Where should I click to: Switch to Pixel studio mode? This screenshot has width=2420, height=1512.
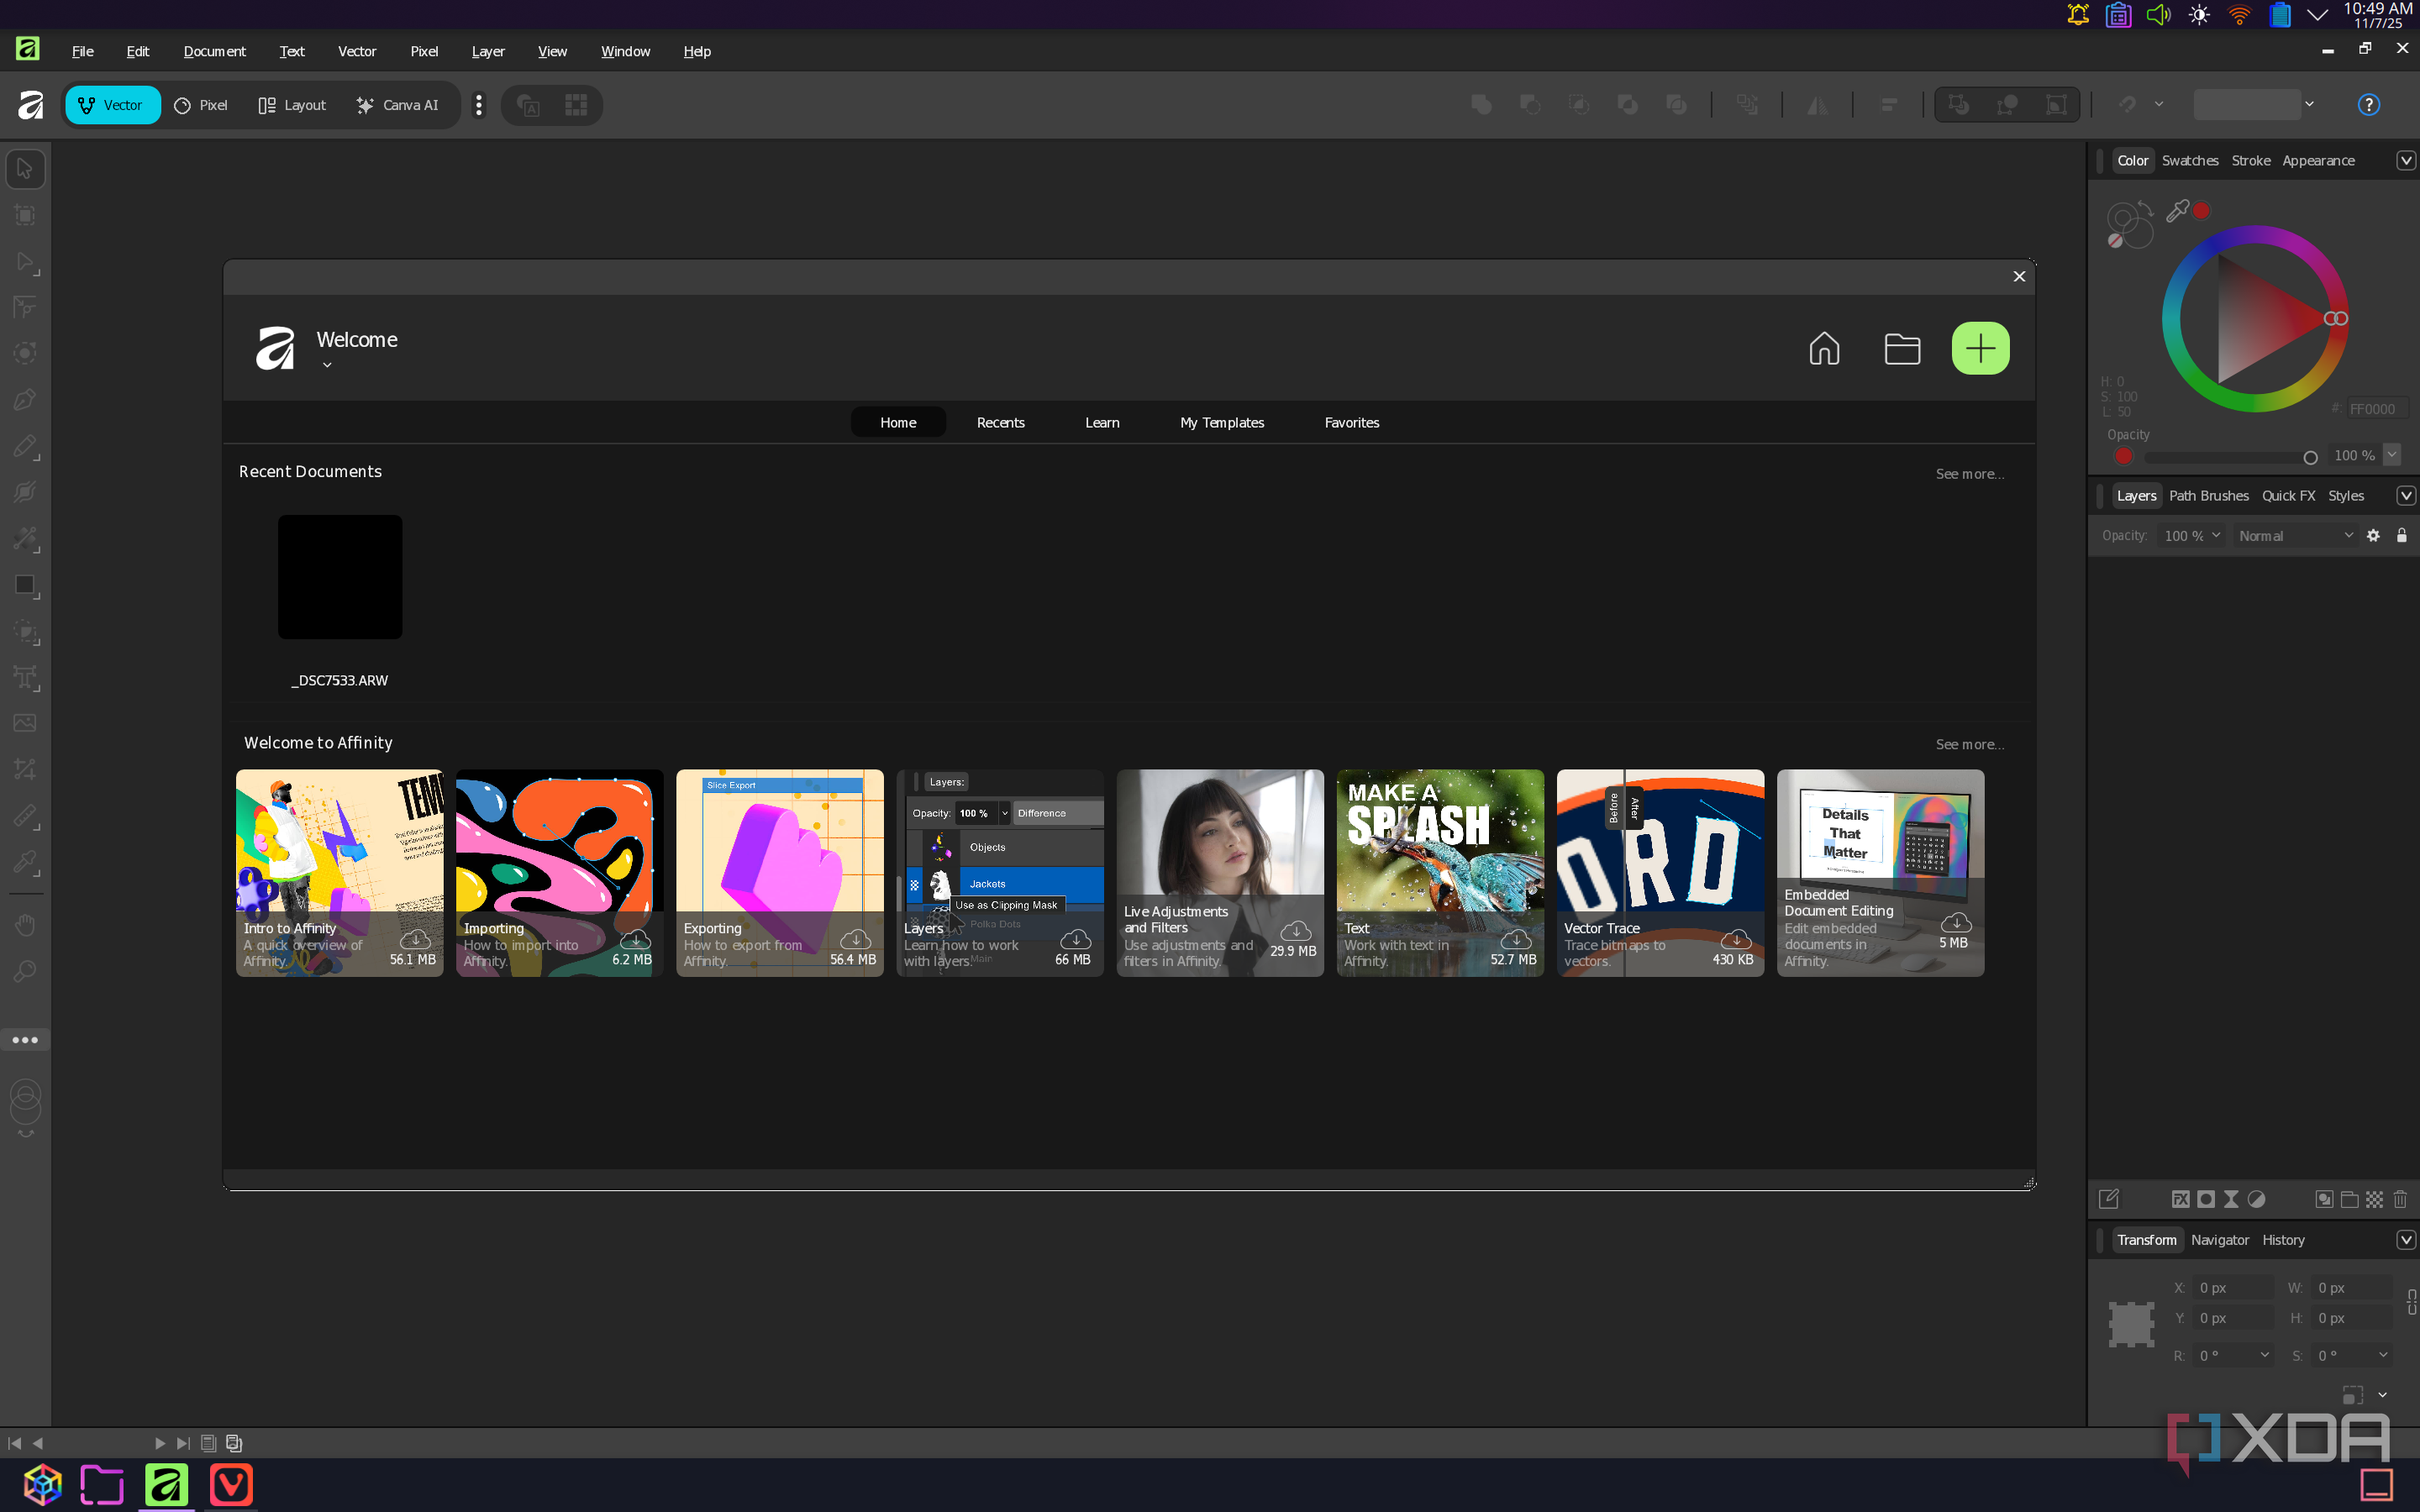point(201,105)
